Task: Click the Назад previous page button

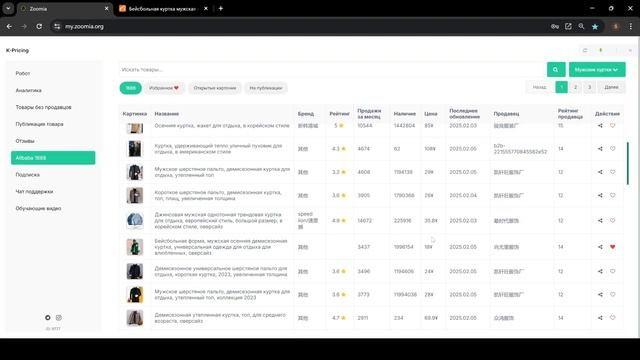Action: point(539,87)
